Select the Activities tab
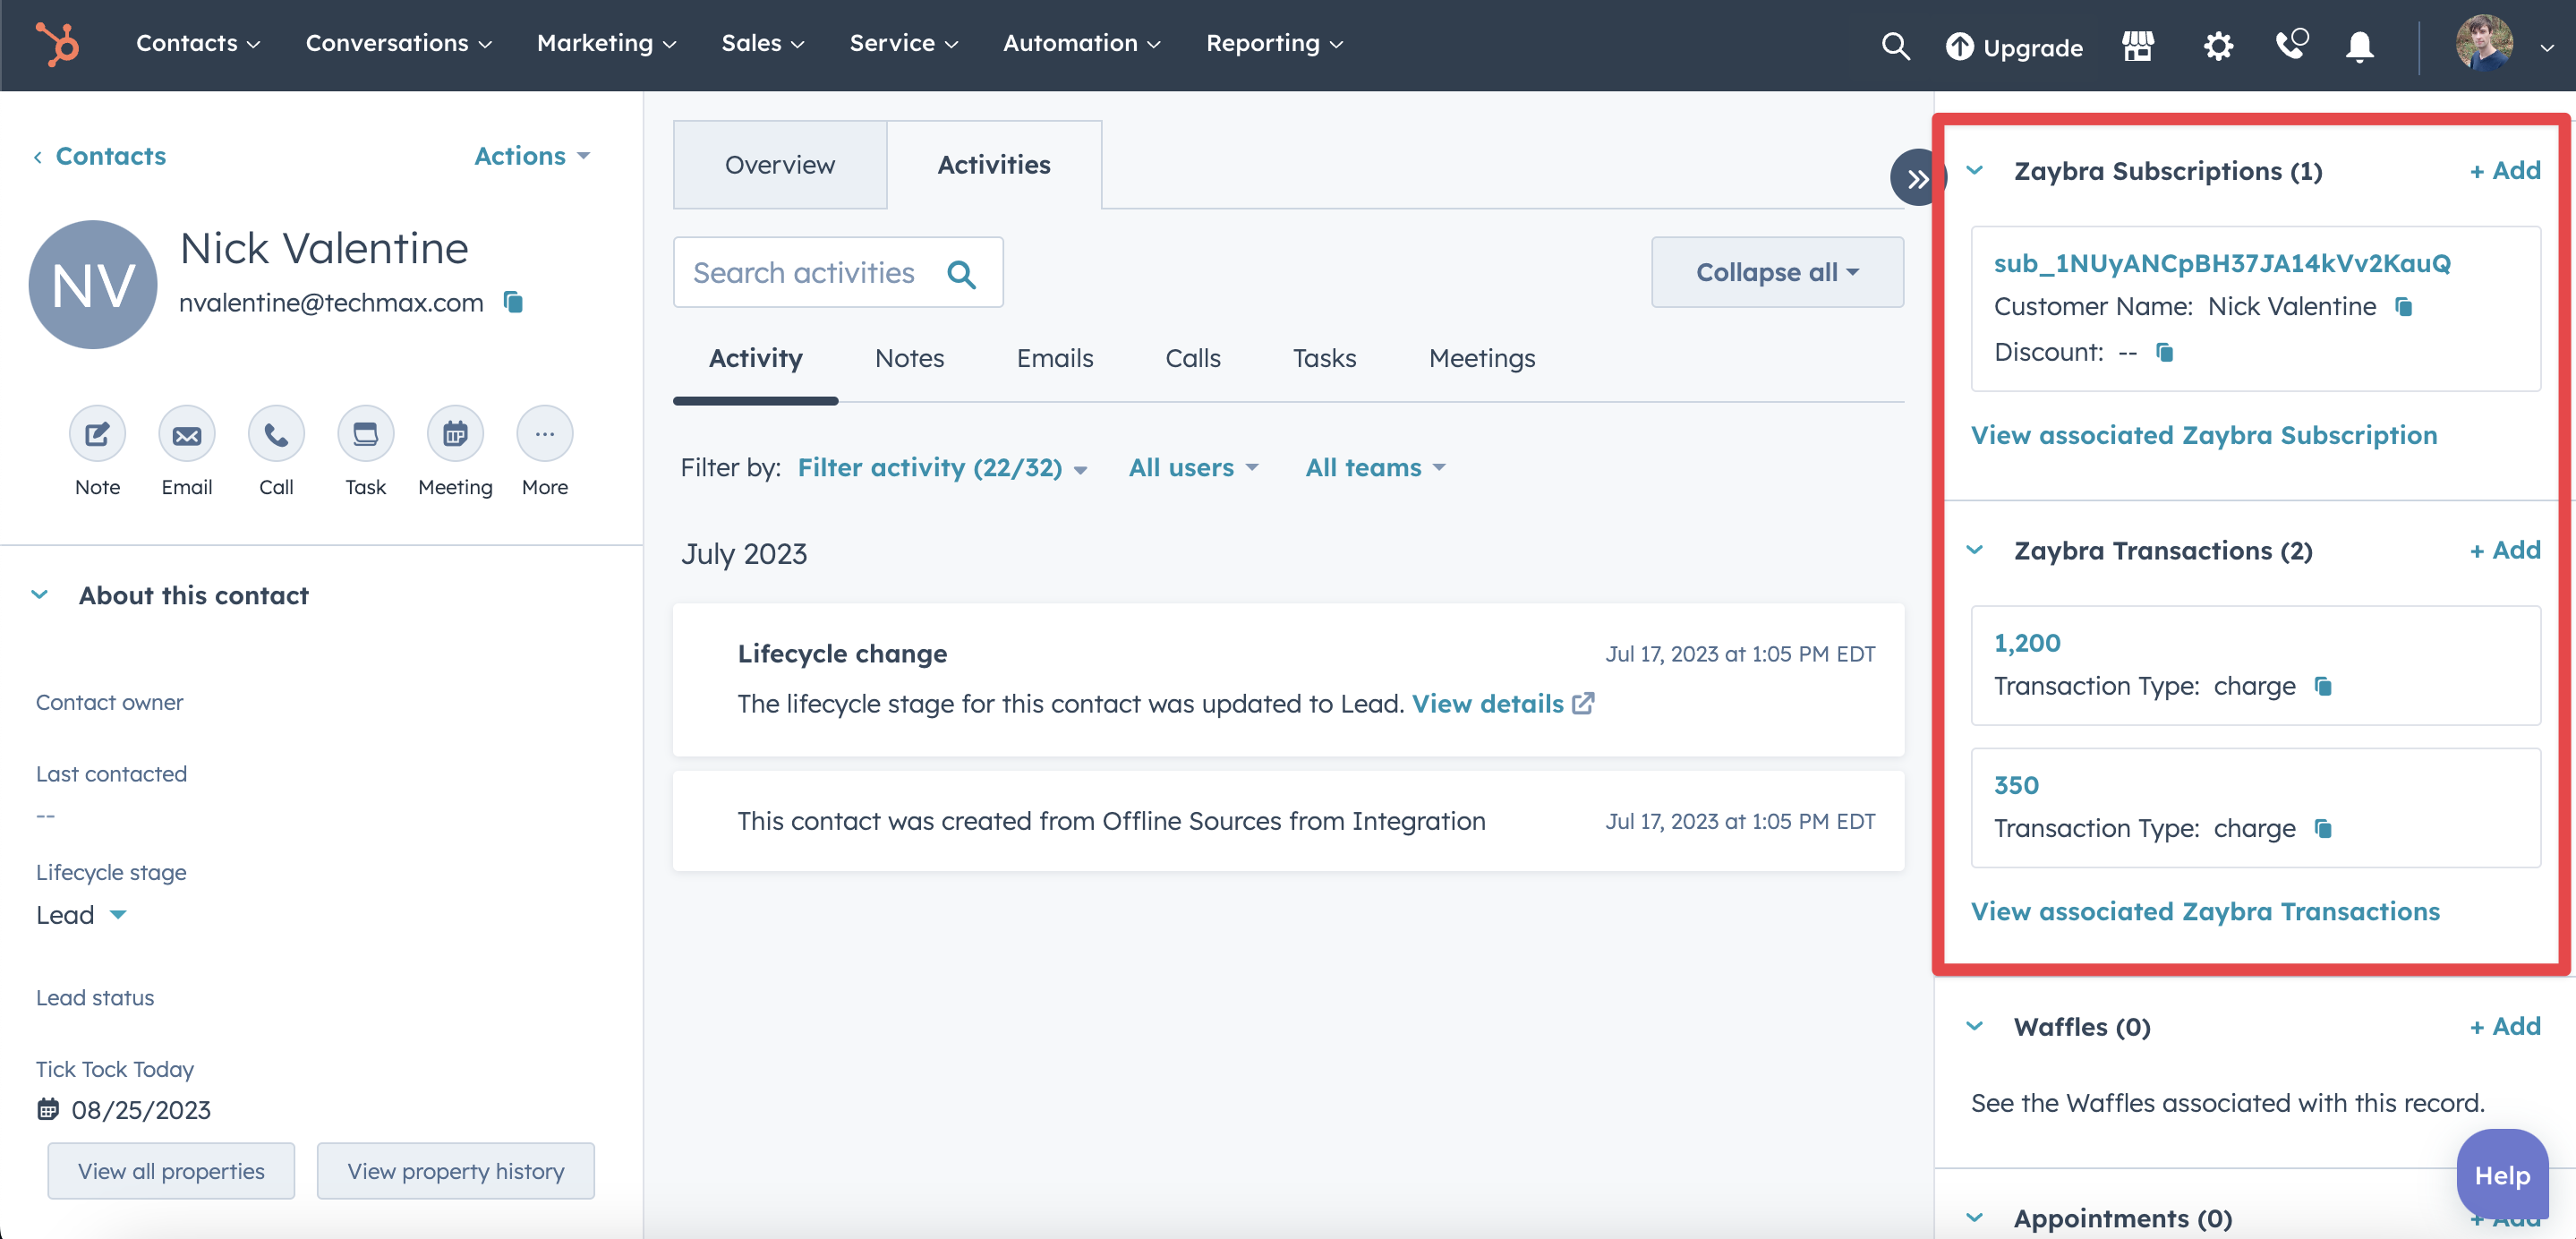The width and height of the screenshot is (2576, 1239). pyautogui.click(x=994, y=165)
